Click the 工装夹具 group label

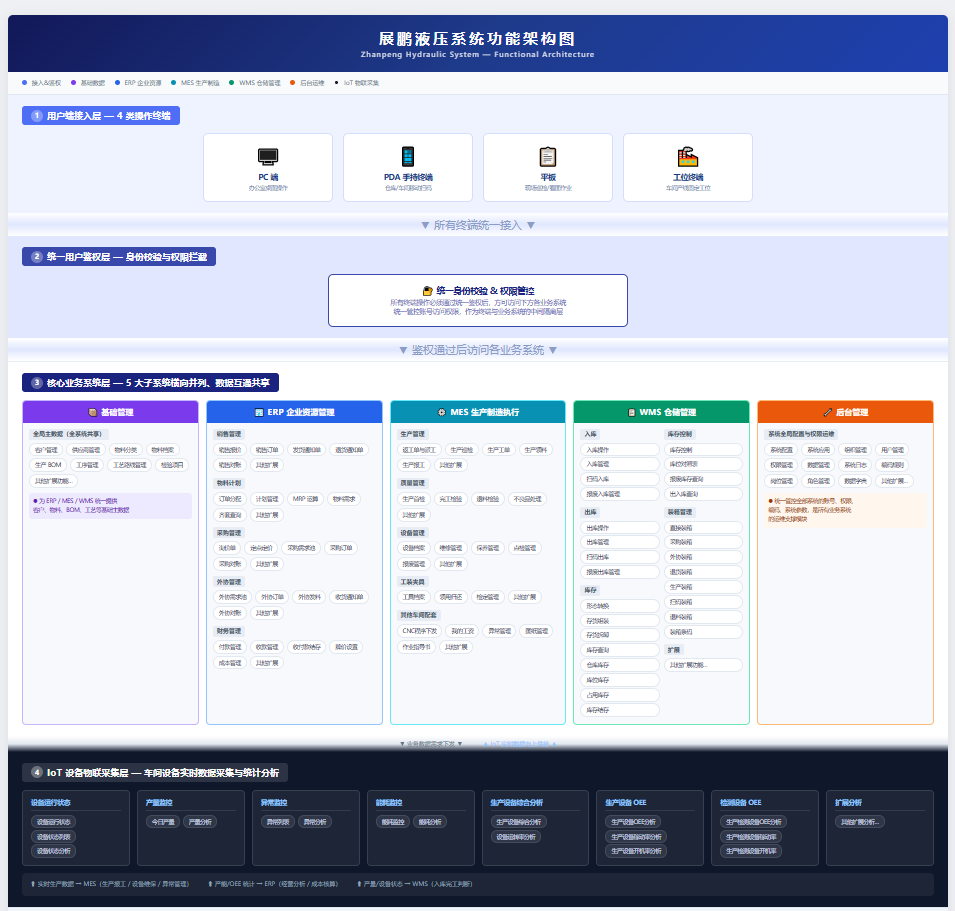pos(412,582)
